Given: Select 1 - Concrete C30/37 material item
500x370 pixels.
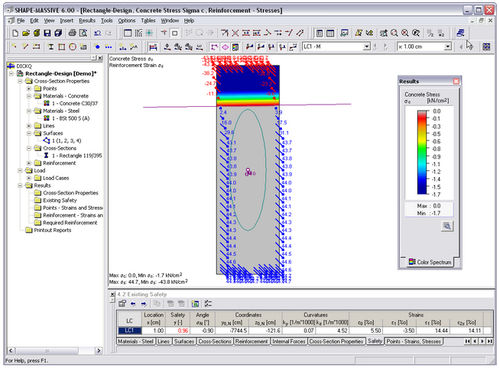Looking at the screenshot, I should point(75,104).
